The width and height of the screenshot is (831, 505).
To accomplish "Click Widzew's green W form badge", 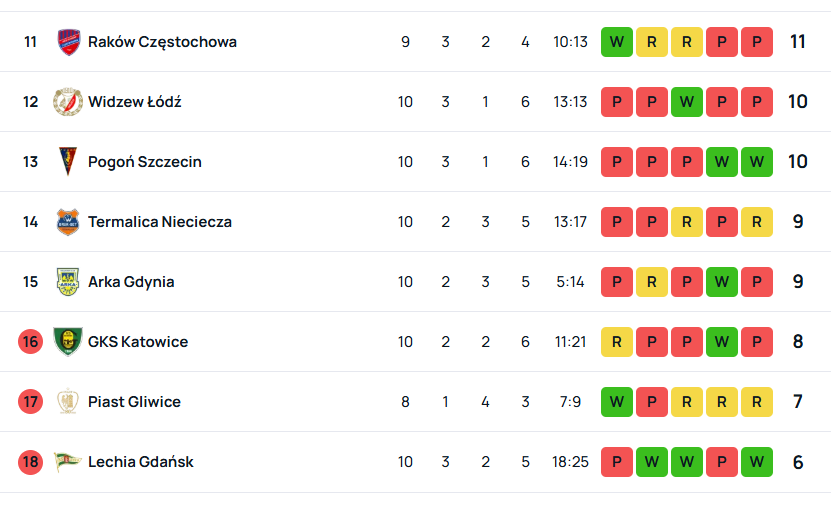I will pos(687,102).
